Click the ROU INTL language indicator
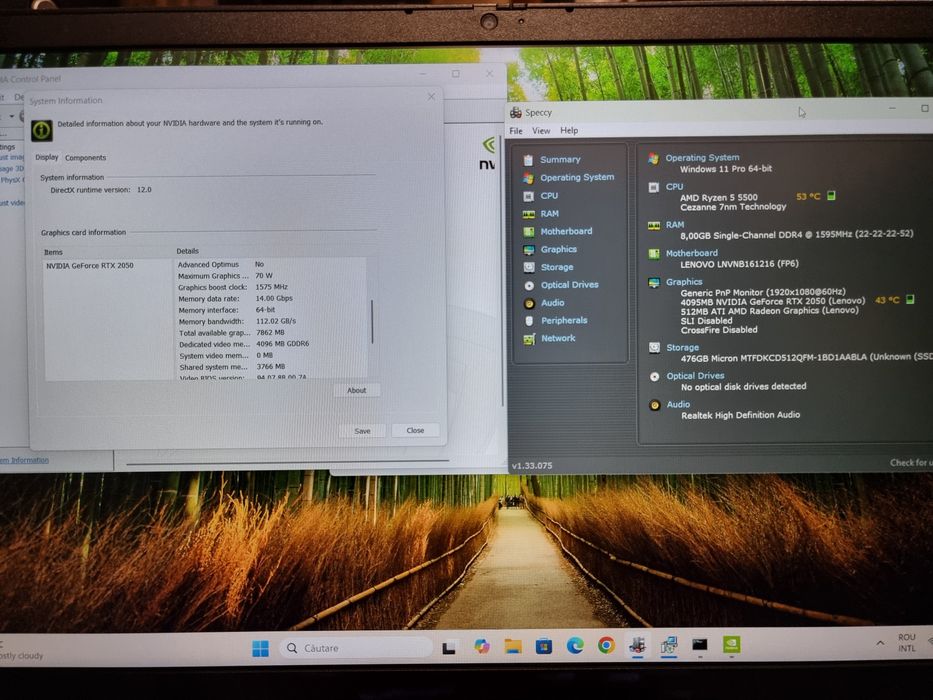Screen dimensions: 933x700 coord(907,643)
